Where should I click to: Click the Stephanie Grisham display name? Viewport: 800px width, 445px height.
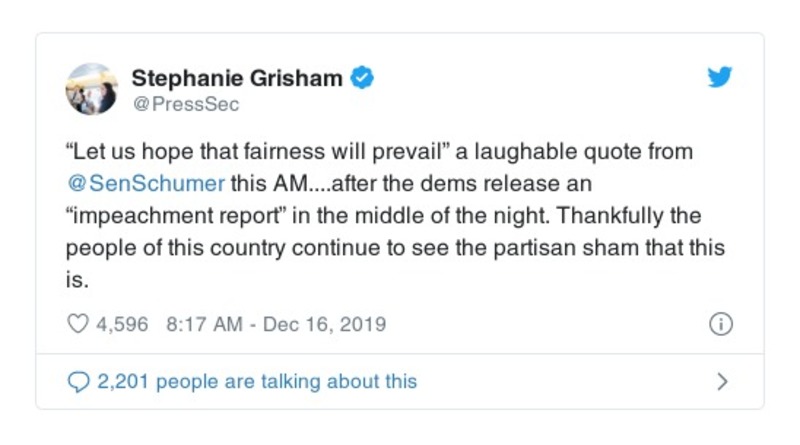click(x=239, y=78)
